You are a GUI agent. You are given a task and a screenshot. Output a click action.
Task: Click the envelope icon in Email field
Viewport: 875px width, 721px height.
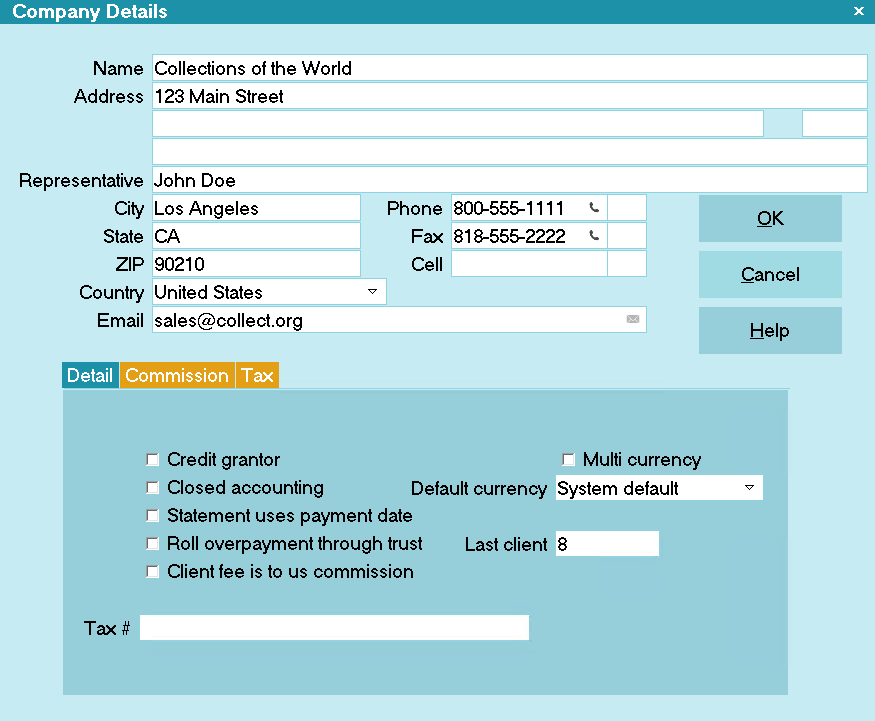click(633, 319)
